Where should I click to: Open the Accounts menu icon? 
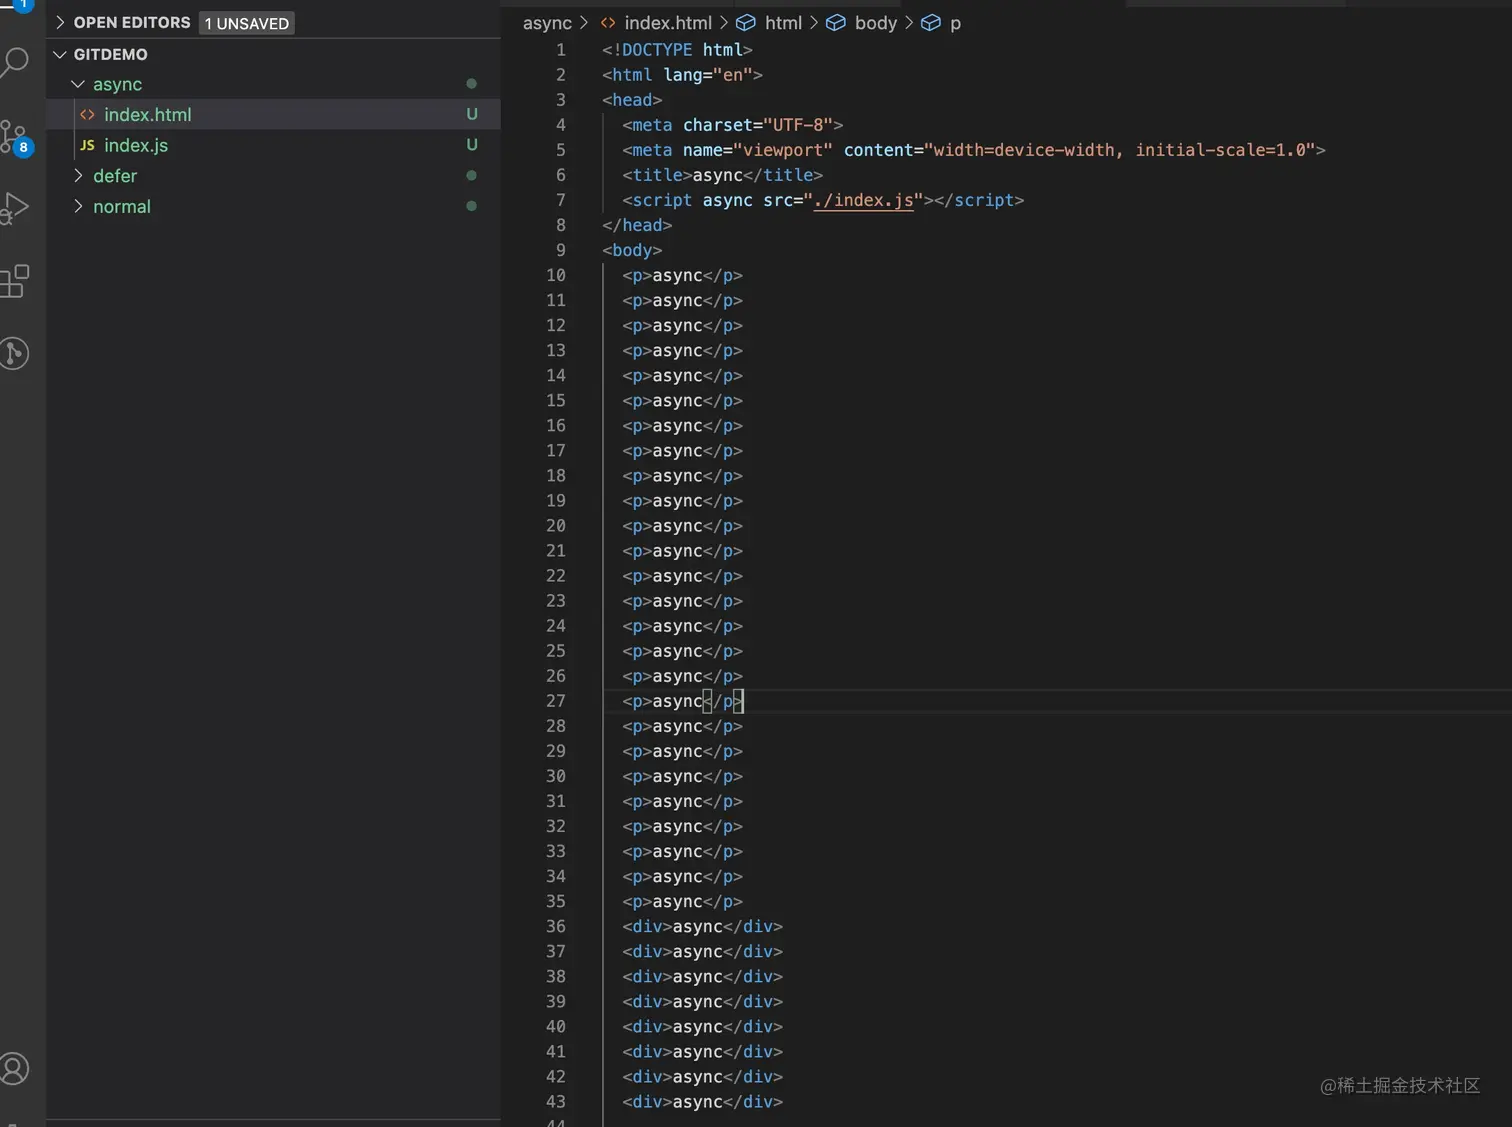click(x=14, y=1069)
